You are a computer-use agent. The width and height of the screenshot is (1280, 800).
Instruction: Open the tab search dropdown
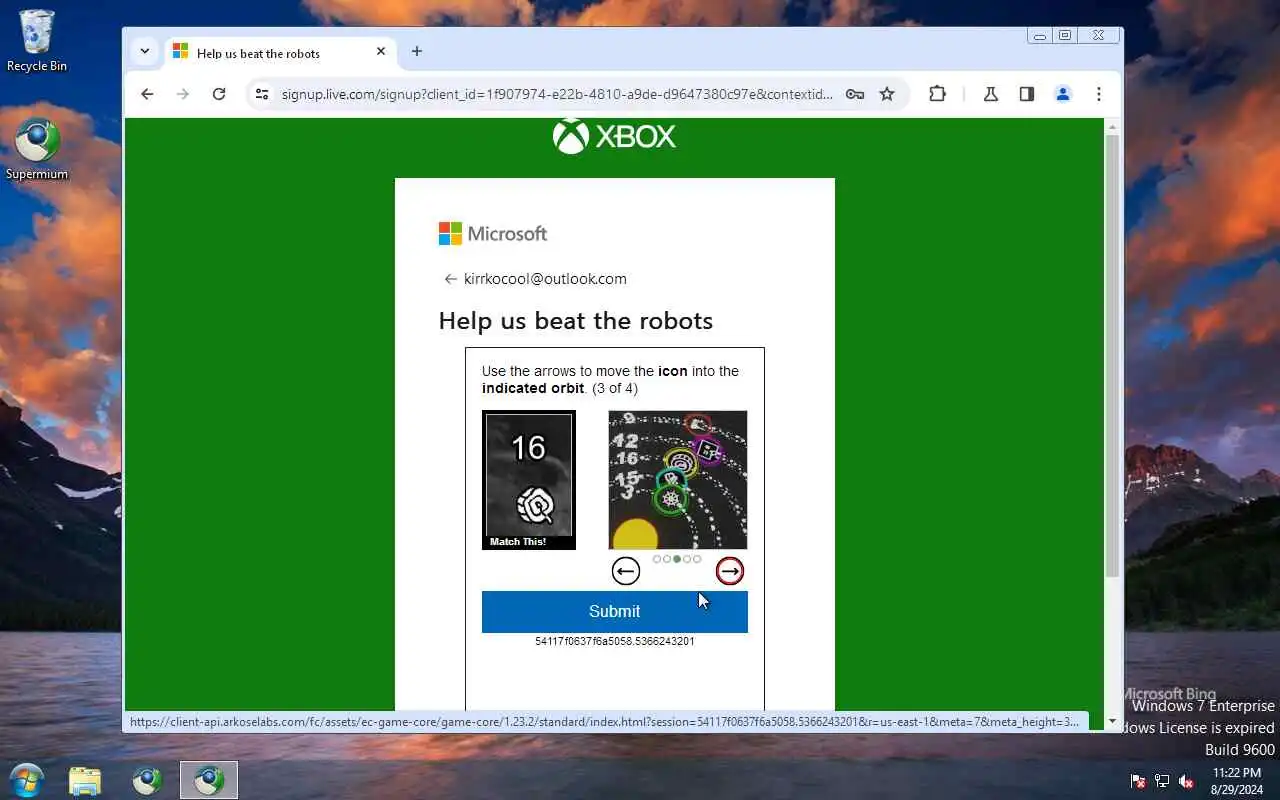tap(145, 51)
